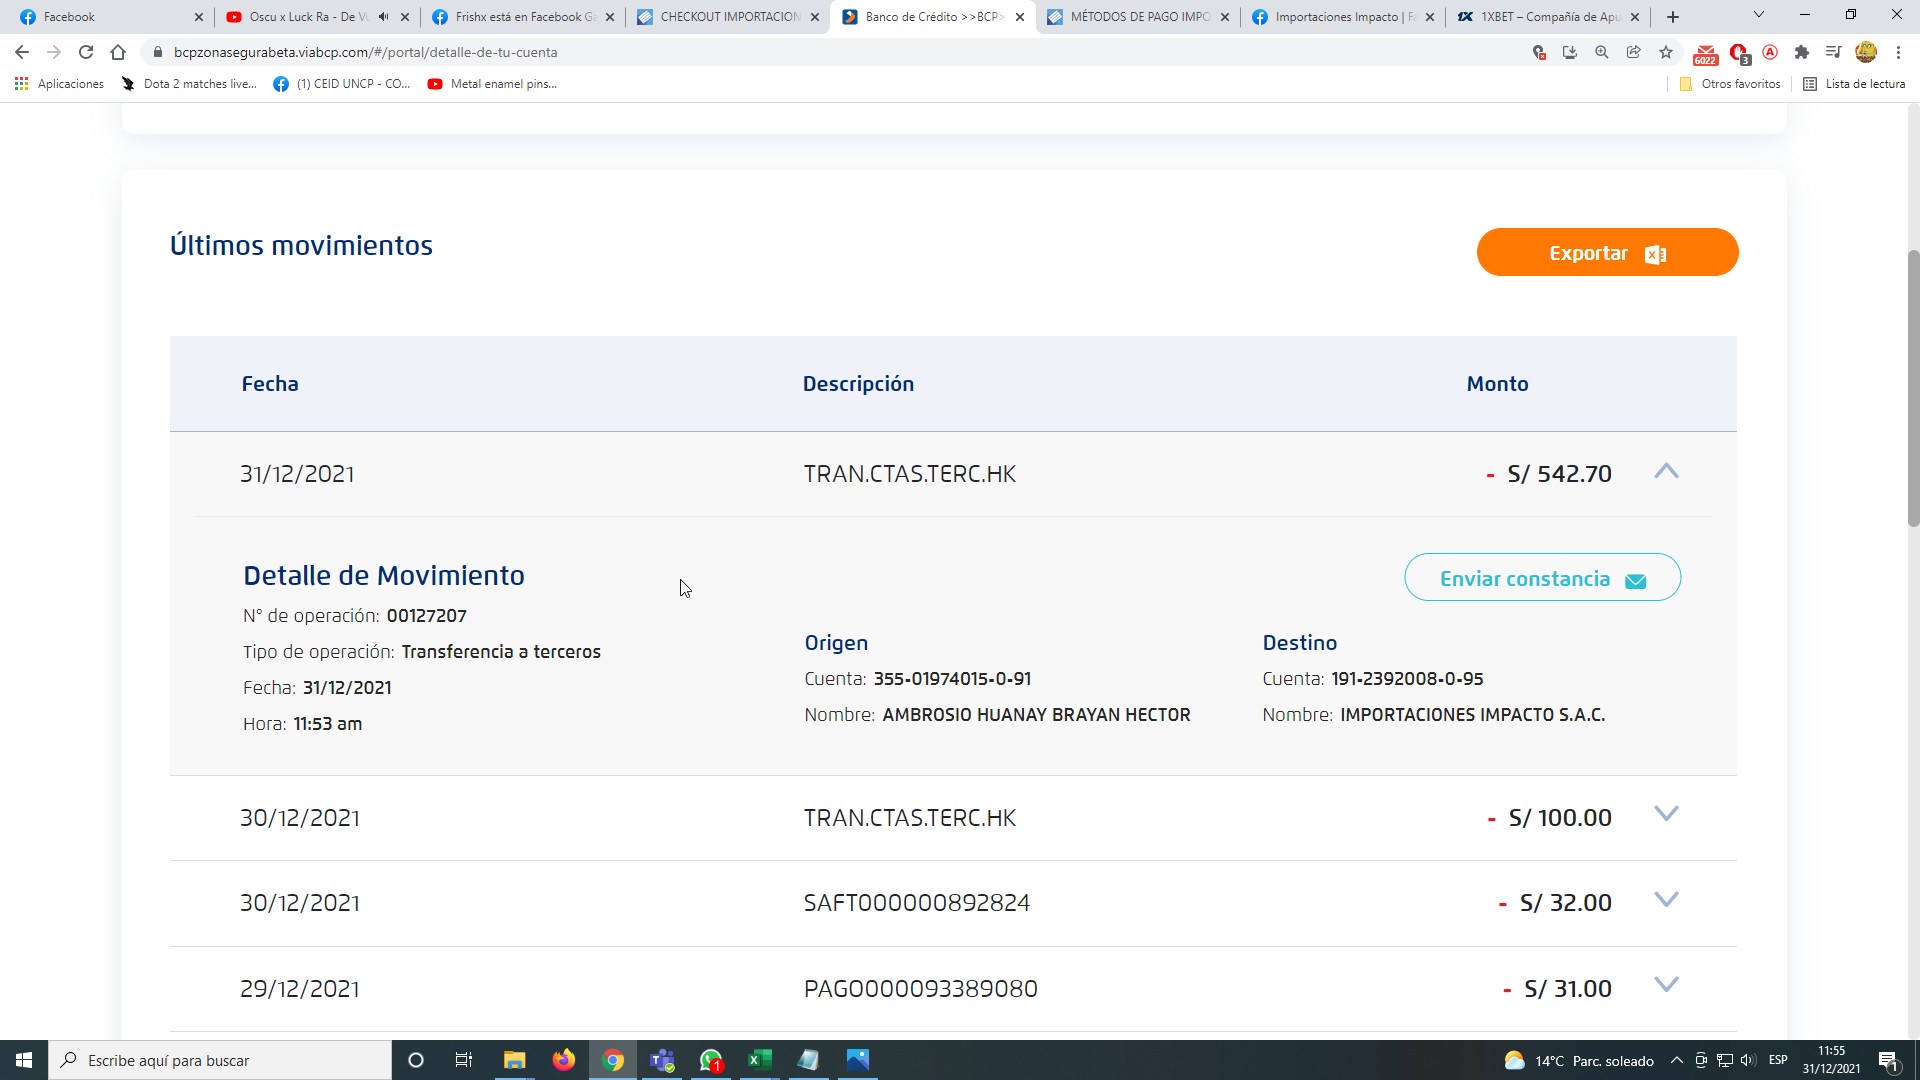This screenshot has width=1920, height=1080.
Task: Expand the PAGO000093389080 transaction row
Action: tap(1666, 986)
